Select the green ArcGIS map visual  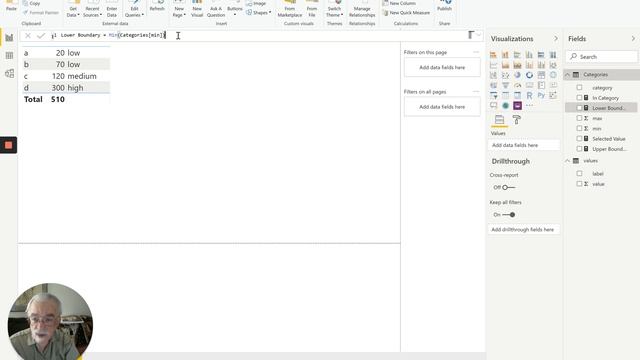coord(505,106)
